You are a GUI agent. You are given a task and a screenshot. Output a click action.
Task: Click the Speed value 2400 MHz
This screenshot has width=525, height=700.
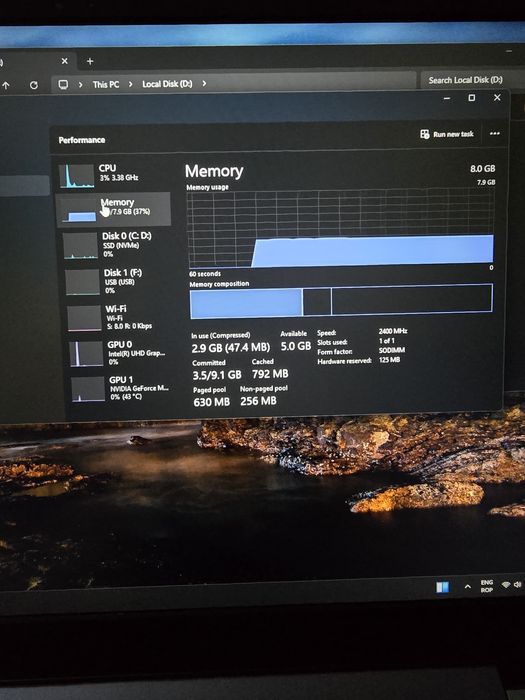(x=393, y=331)
